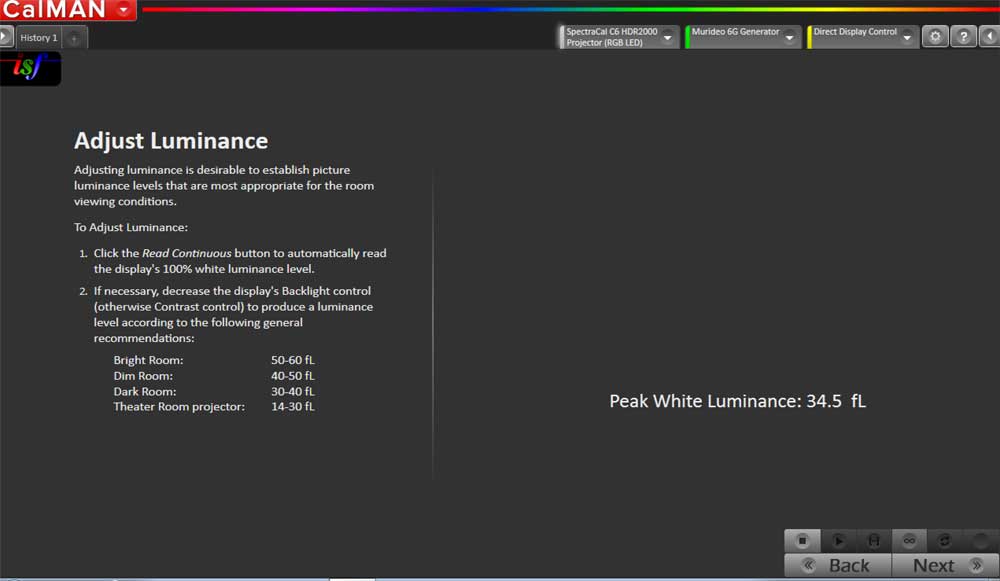Viewport: 1000px width, 581px height.
Task: Click the Adjust Luminance heading
Action: coord(171,140)
